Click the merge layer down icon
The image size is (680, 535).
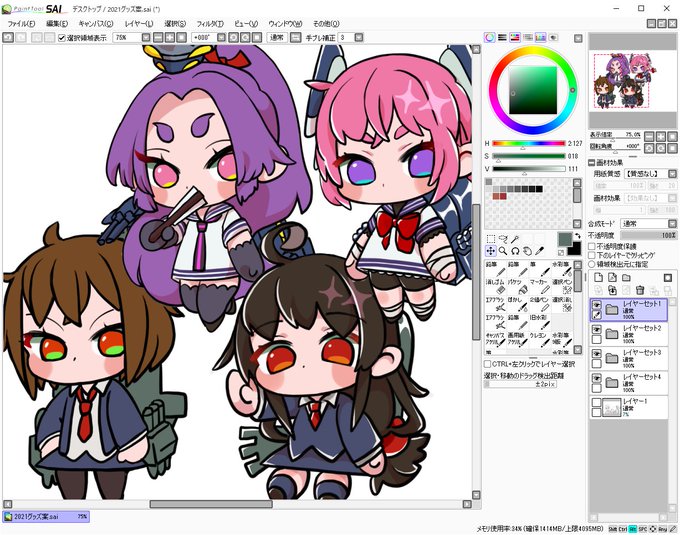612,290
